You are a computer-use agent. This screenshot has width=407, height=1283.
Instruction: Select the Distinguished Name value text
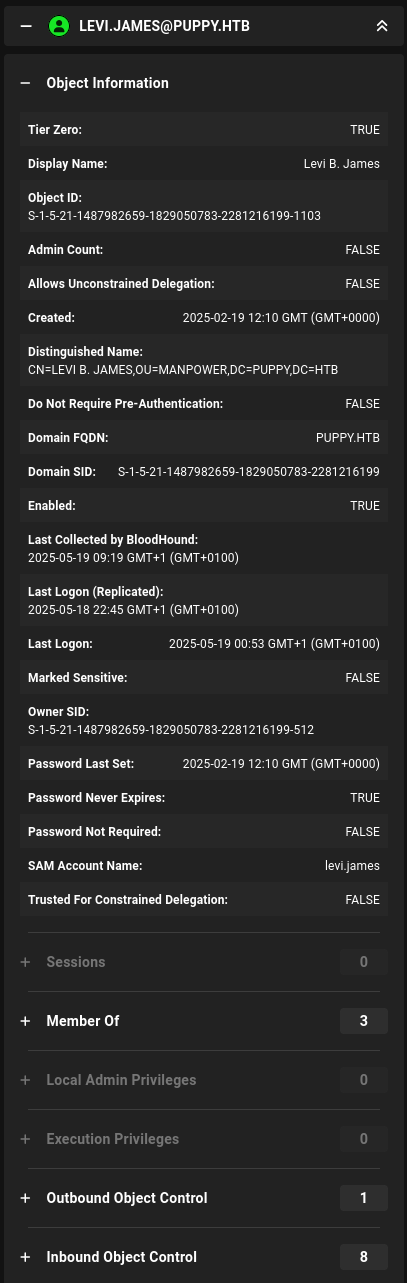tap(183, 370)
